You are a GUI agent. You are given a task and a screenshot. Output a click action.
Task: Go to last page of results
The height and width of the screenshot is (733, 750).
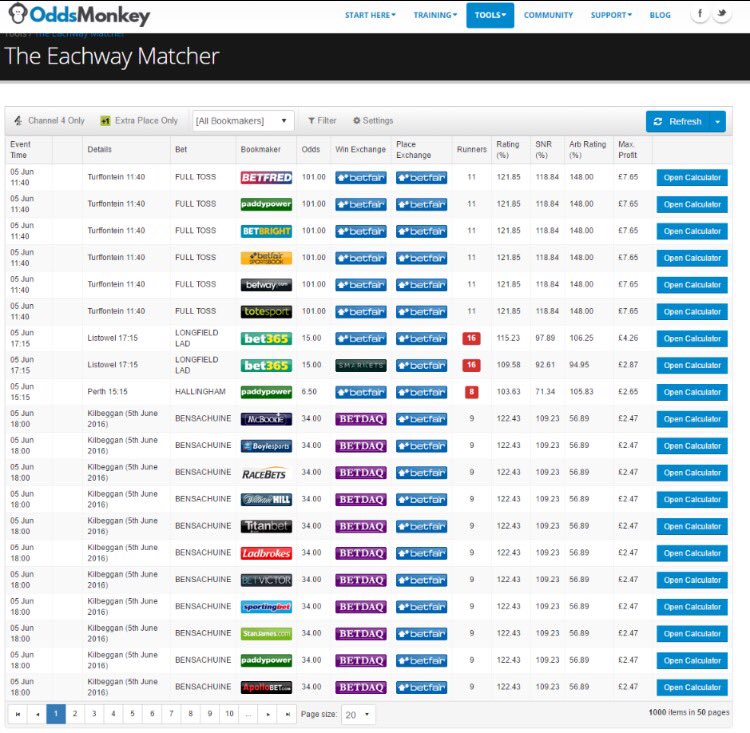pos(287,714)
